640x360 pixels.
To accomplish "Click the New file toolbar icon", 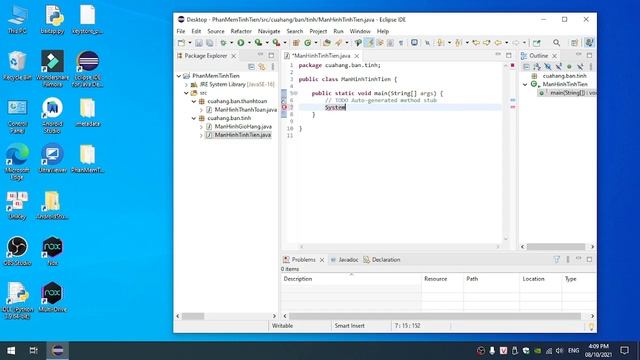I will click(x=182, y=43).
